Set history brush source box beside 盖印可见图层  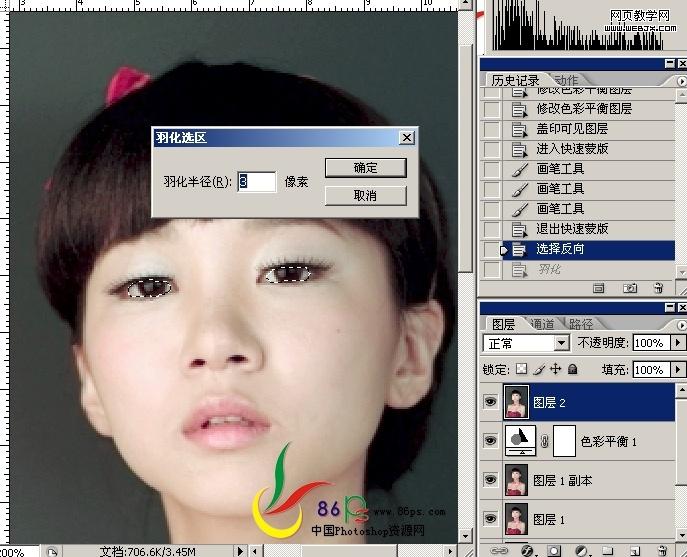click(491, 129)
